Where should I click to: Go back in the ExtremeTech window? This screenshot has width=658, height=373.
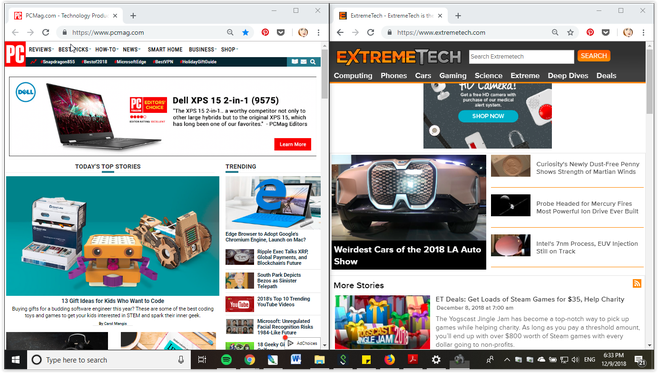340,32
